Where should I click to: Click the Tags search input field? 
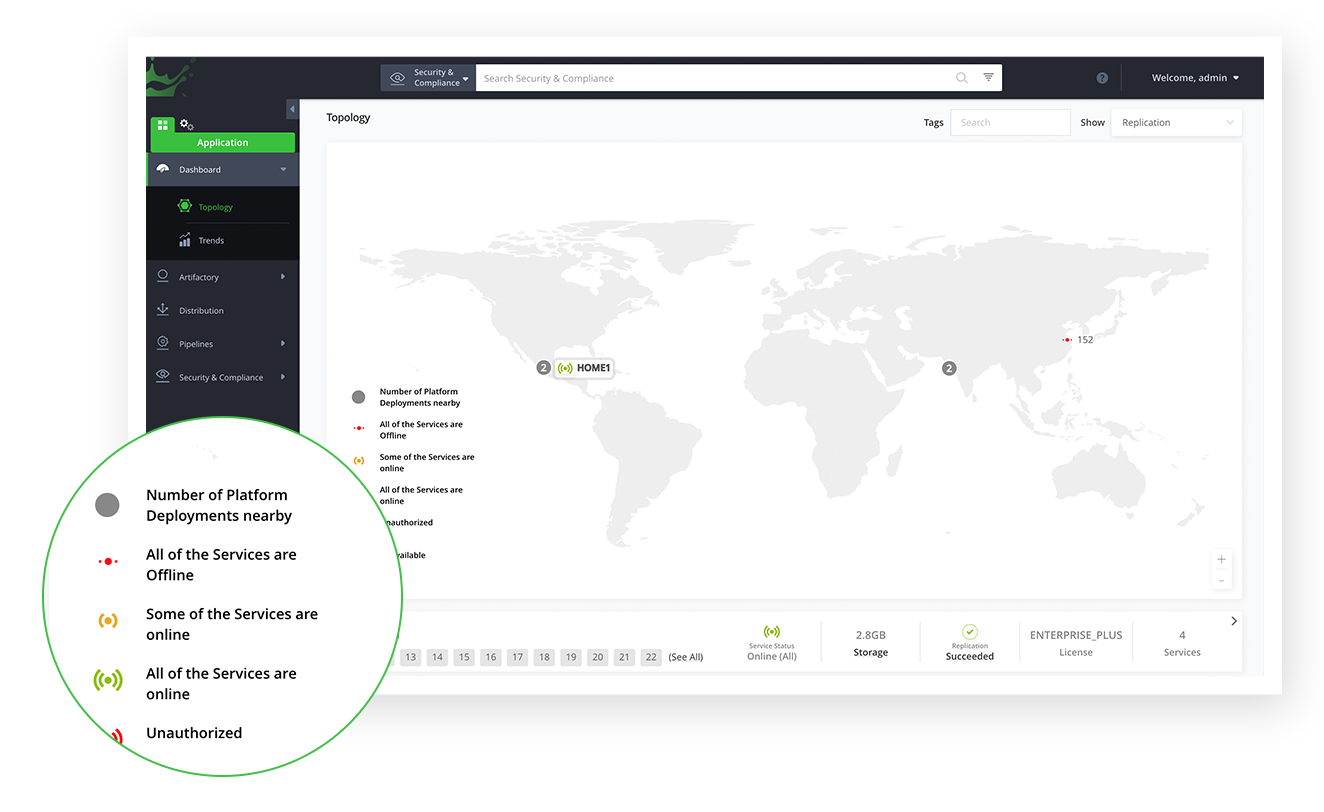point(1009,123)
